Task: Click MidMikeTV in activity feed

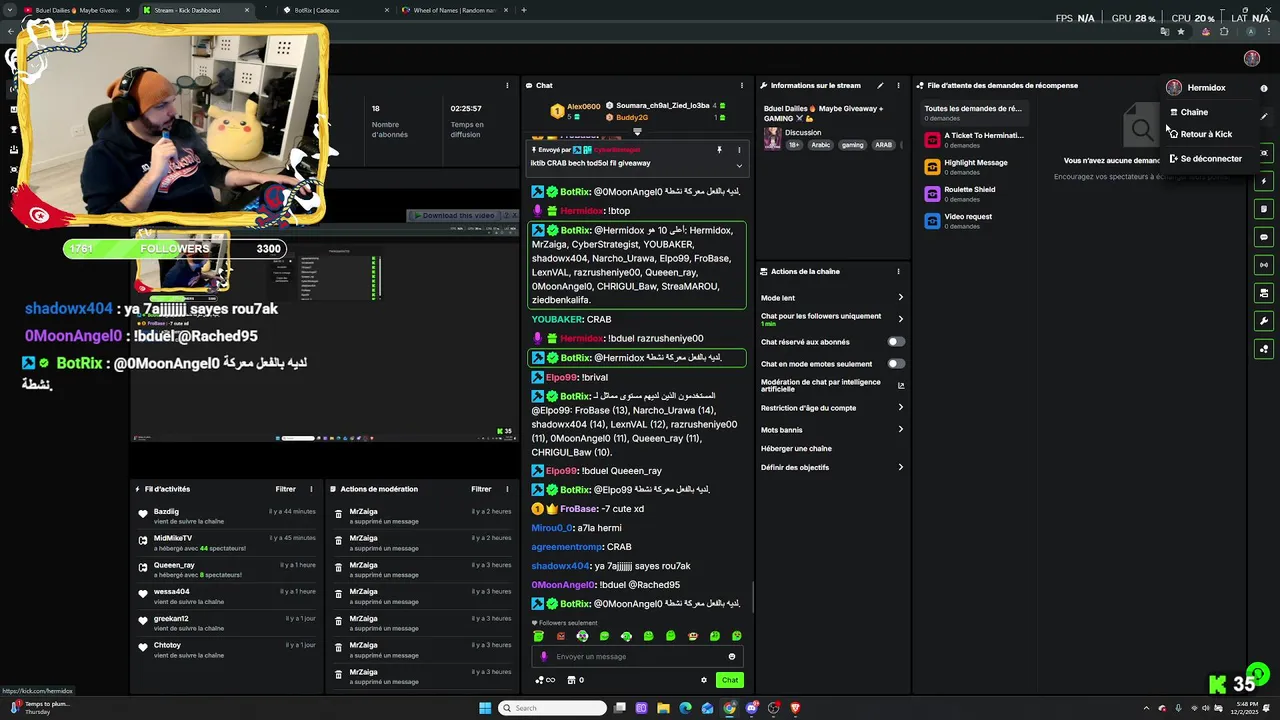Action: (173, 538)
